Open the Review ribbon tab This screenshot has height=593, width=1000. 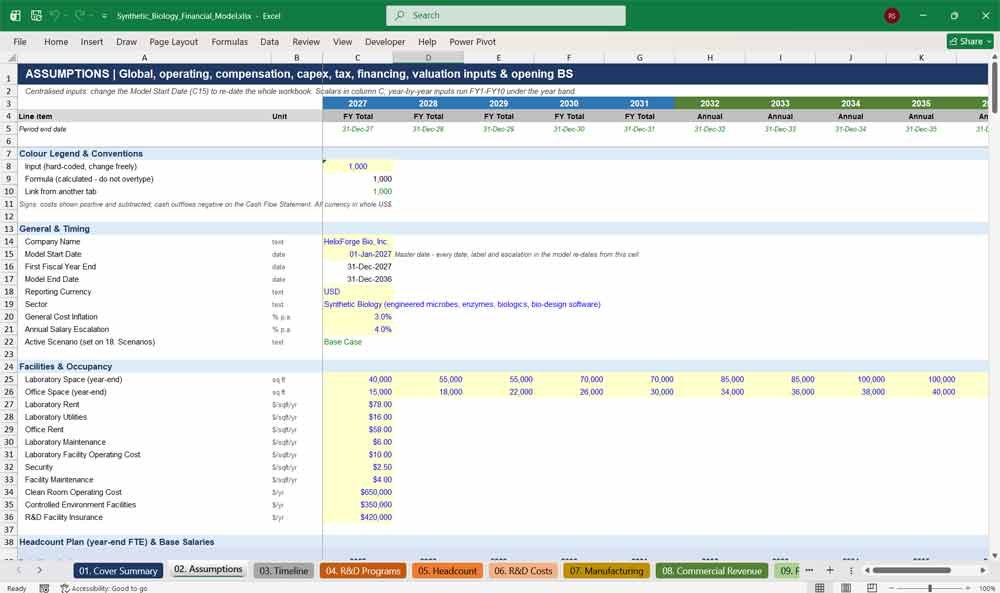(x=306, y=41)
